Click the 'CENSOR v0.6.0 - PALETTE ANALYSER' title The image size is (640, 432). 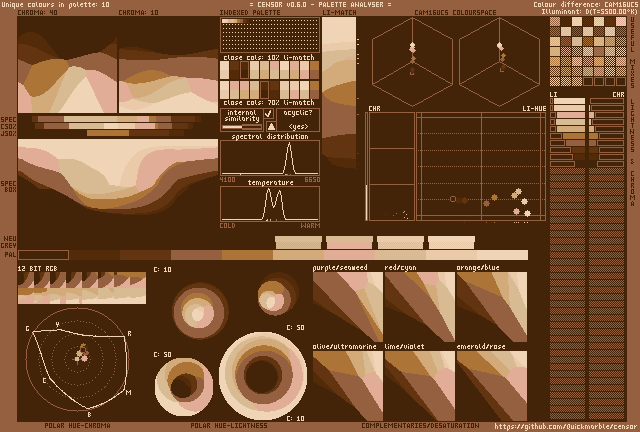(x=320, y=4)
